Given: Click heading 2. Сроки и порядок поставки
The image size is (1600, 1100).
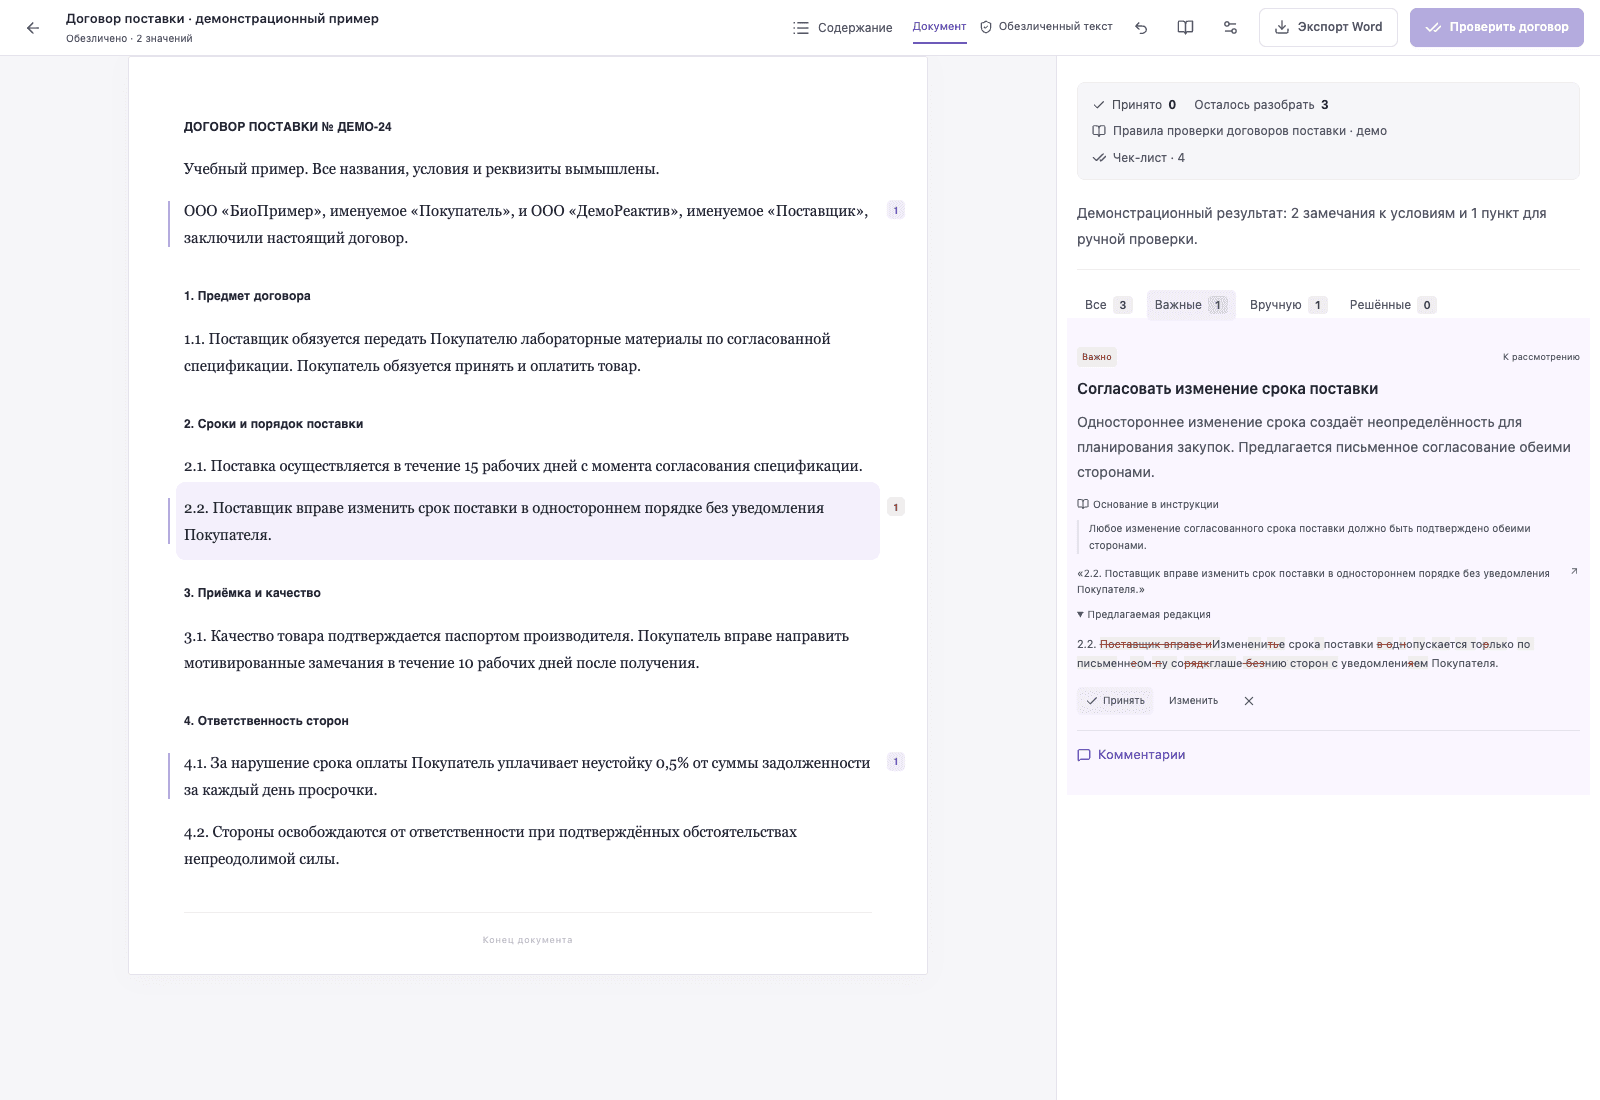Looking at the screenshot, I should pyautogui.click(x=273, y=424).
